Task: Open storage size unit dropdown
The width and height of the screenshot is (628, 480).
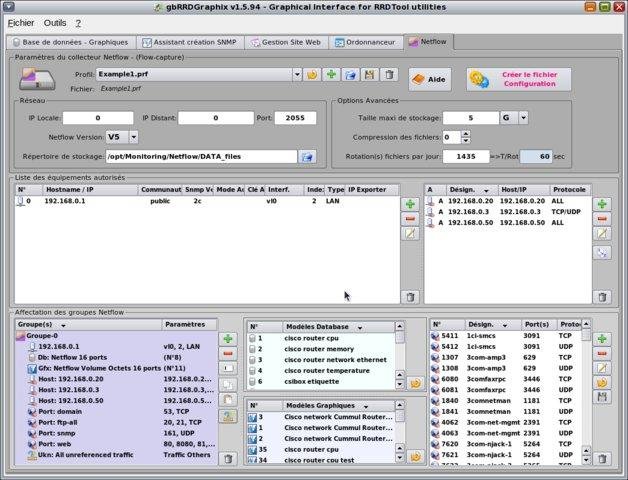Action: tap(523, 118)
